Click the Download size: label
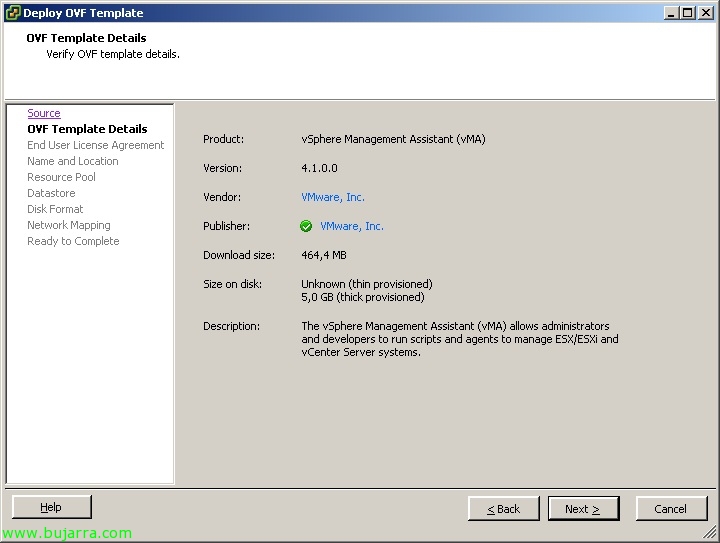720x543 pixels. click(239, 255)
